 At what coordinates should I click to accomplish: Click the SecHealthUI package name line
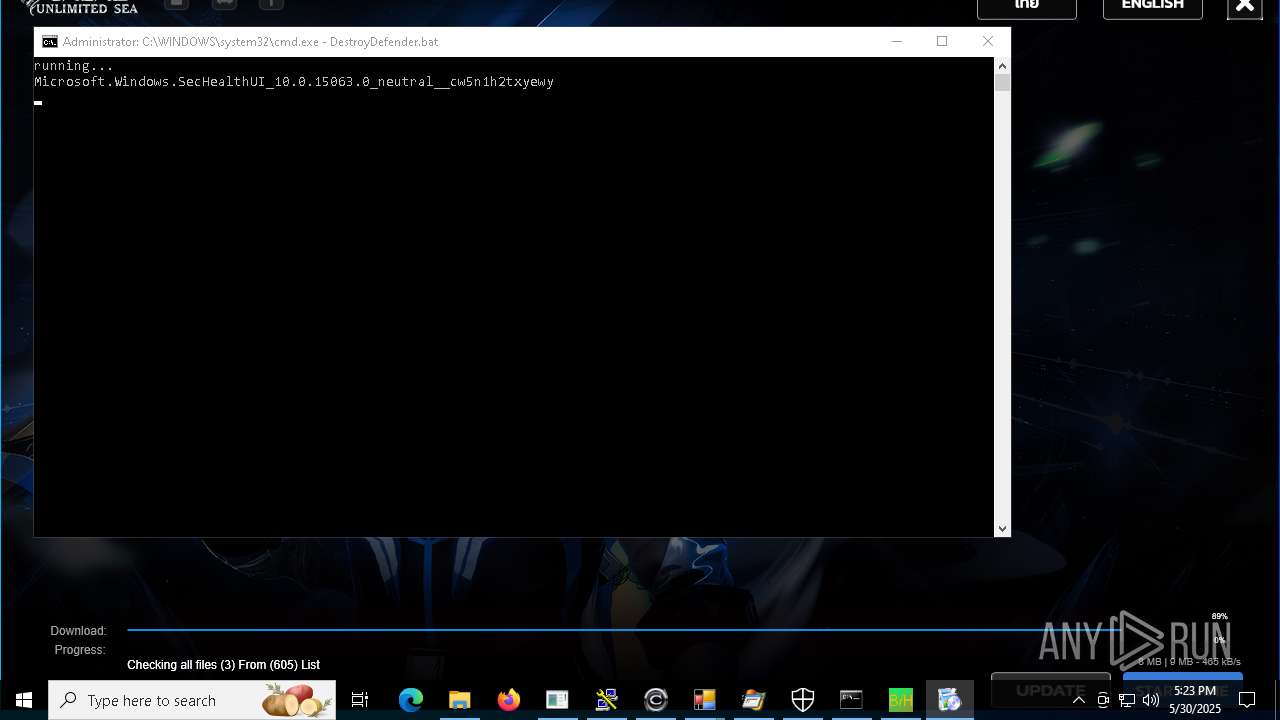pos(294,82)
